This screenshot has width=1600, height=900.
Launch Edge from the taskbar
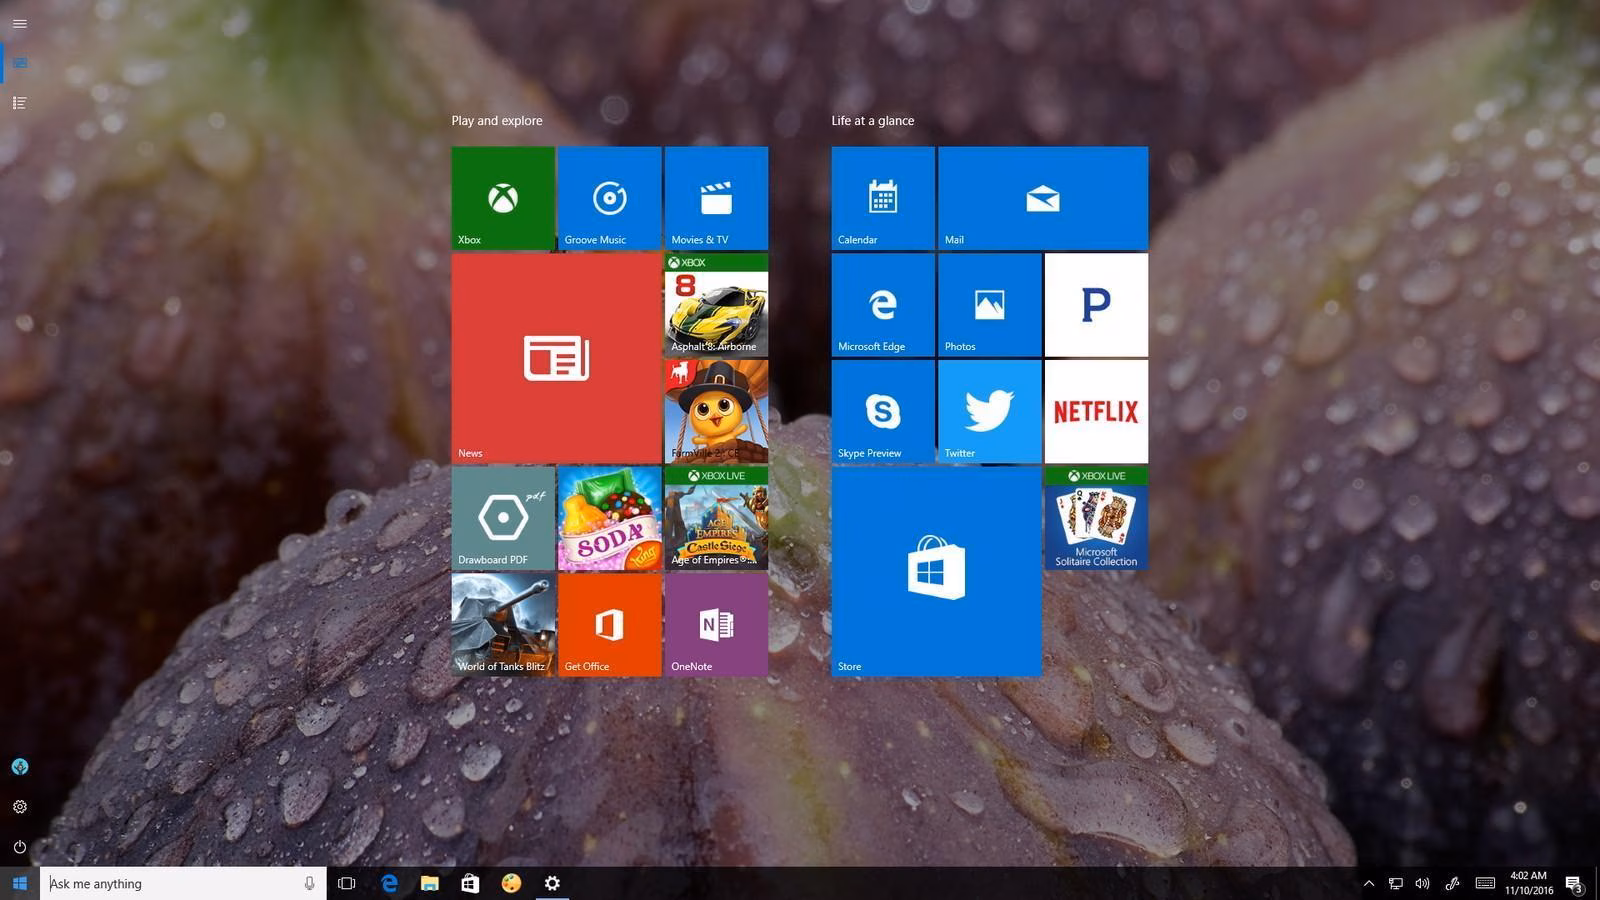click(389, 883)
